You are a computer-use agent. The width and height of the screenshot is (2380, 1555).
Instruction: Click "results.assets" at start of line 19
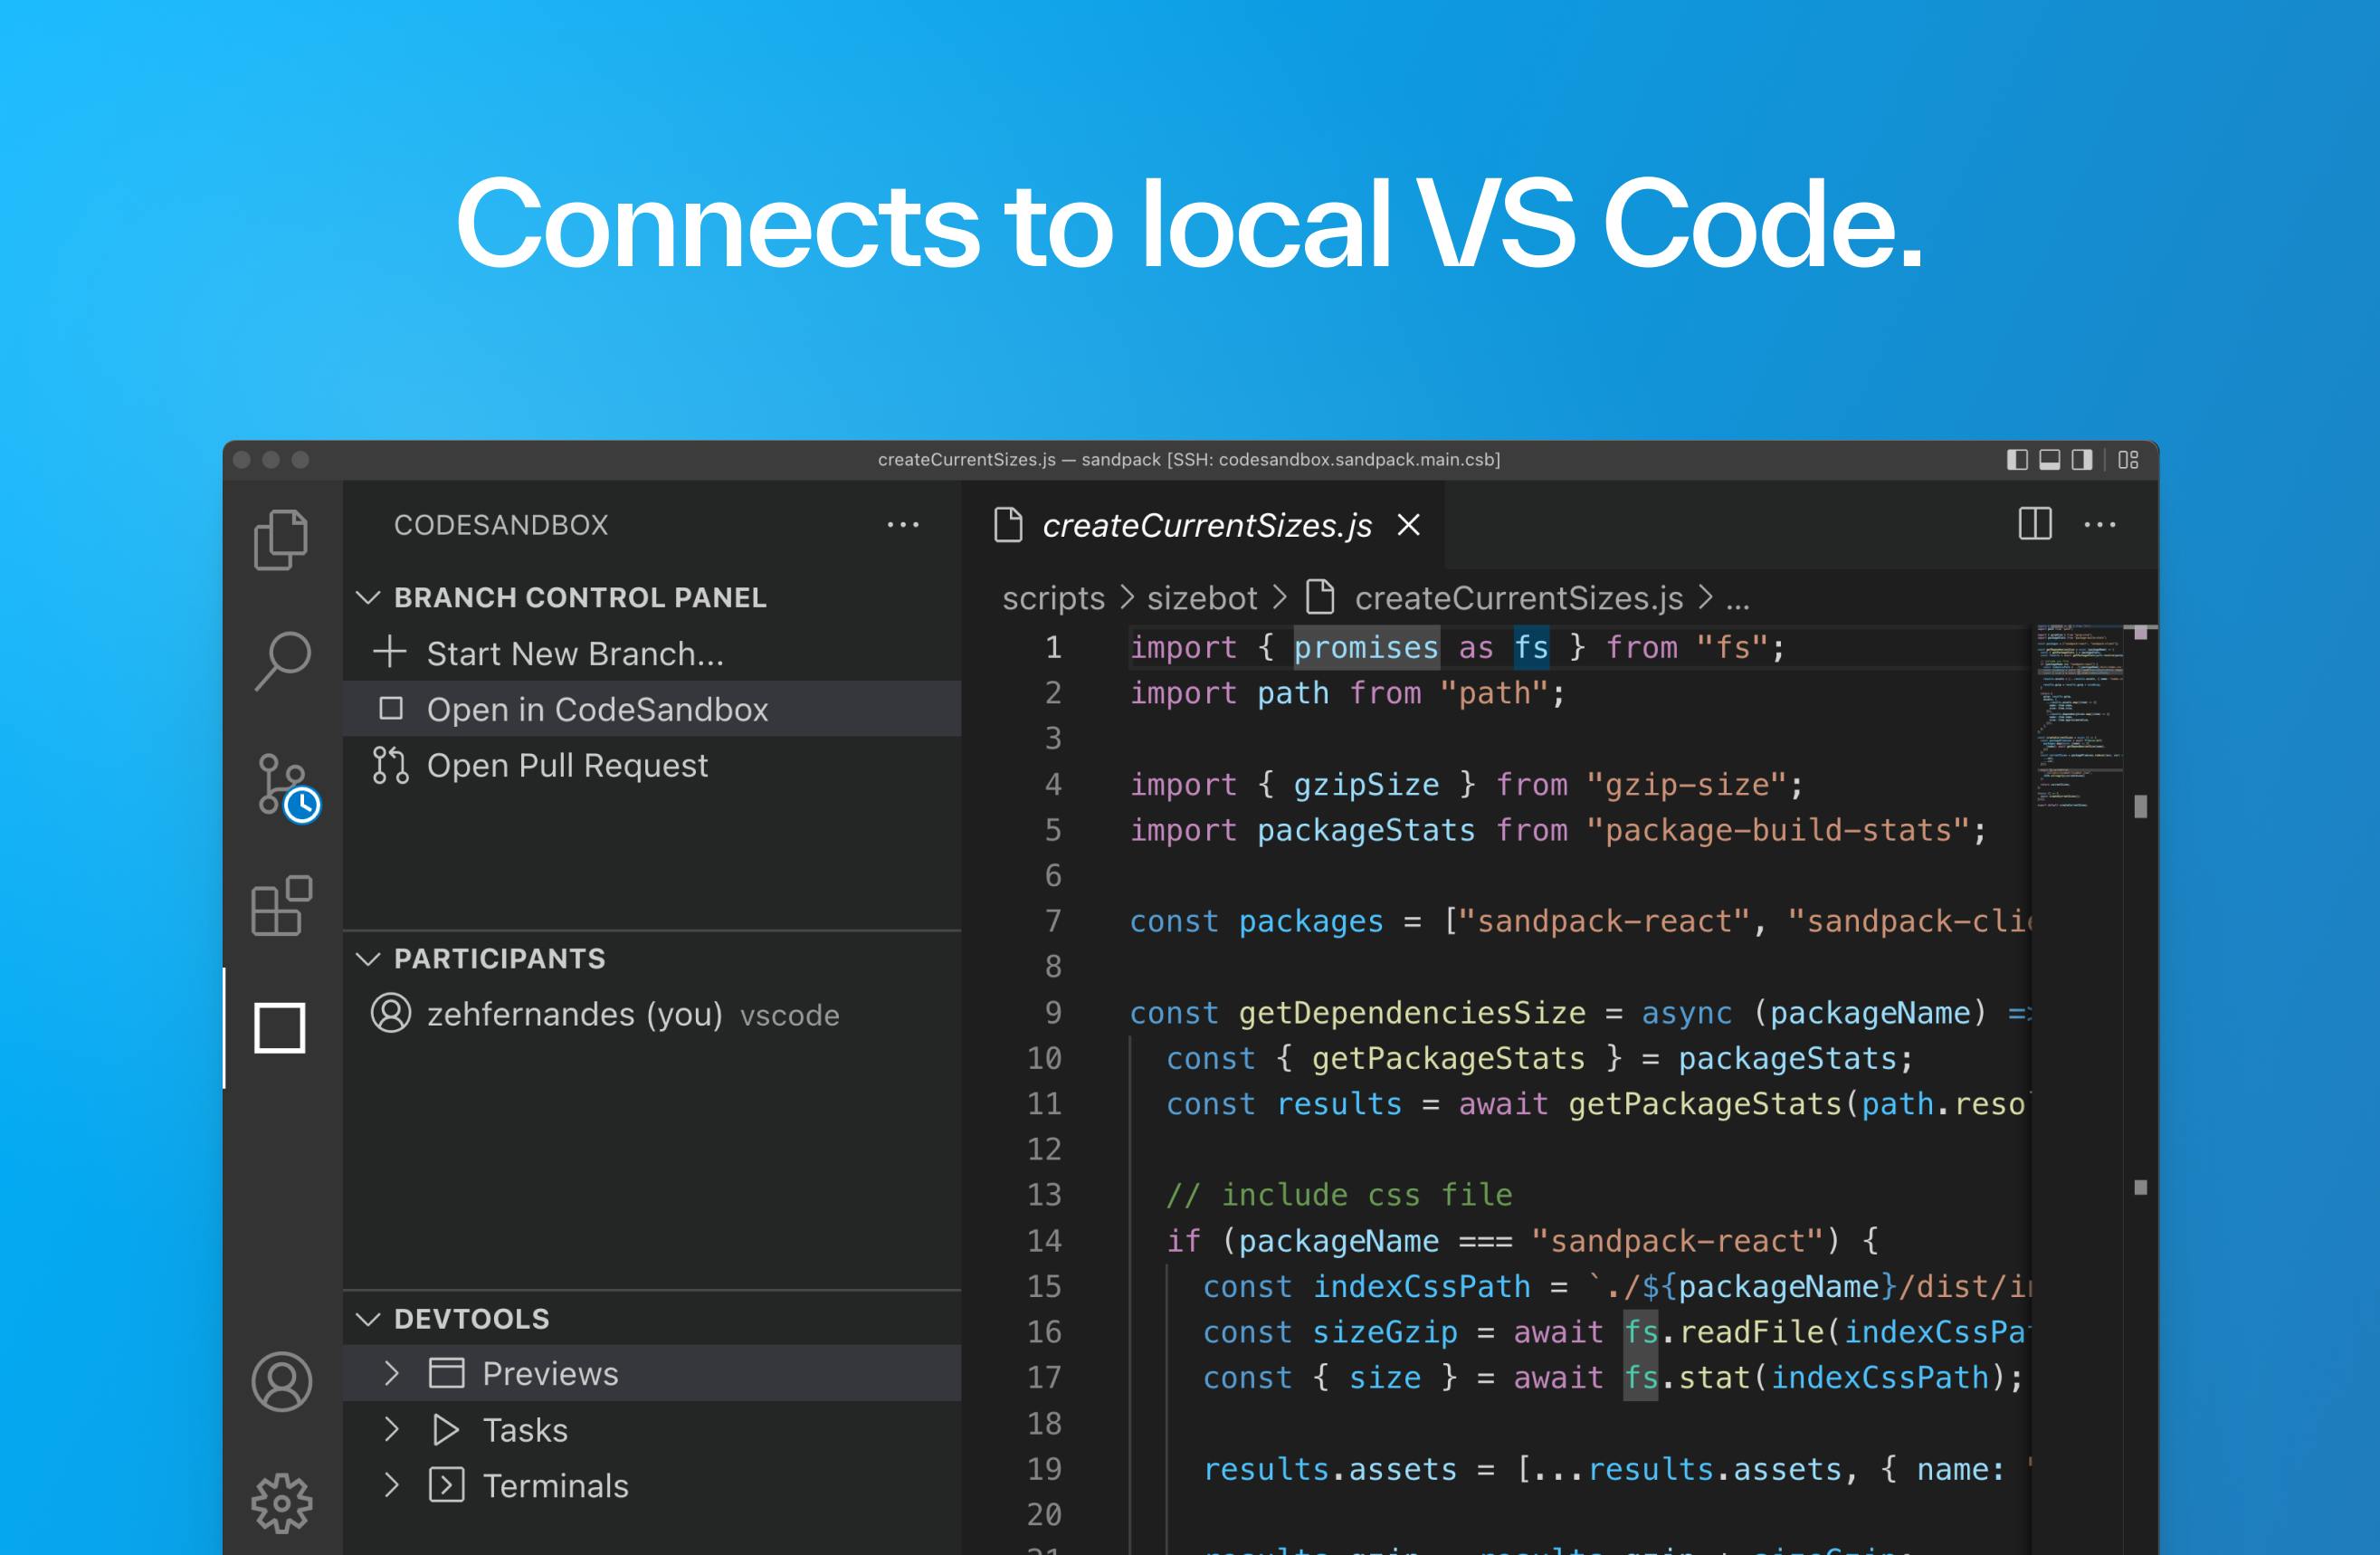[x=1330, y=1468]
